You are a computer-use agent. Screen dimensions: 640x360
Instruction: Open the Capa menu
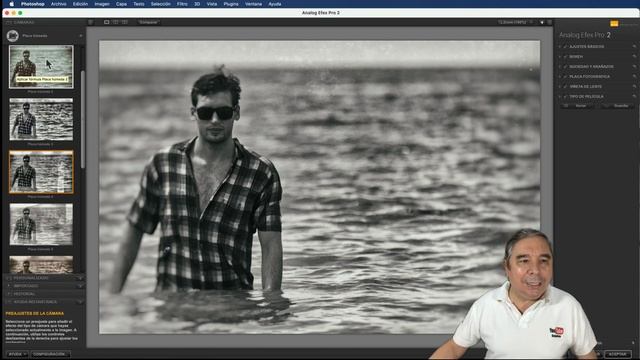click(x=121, y=4)
